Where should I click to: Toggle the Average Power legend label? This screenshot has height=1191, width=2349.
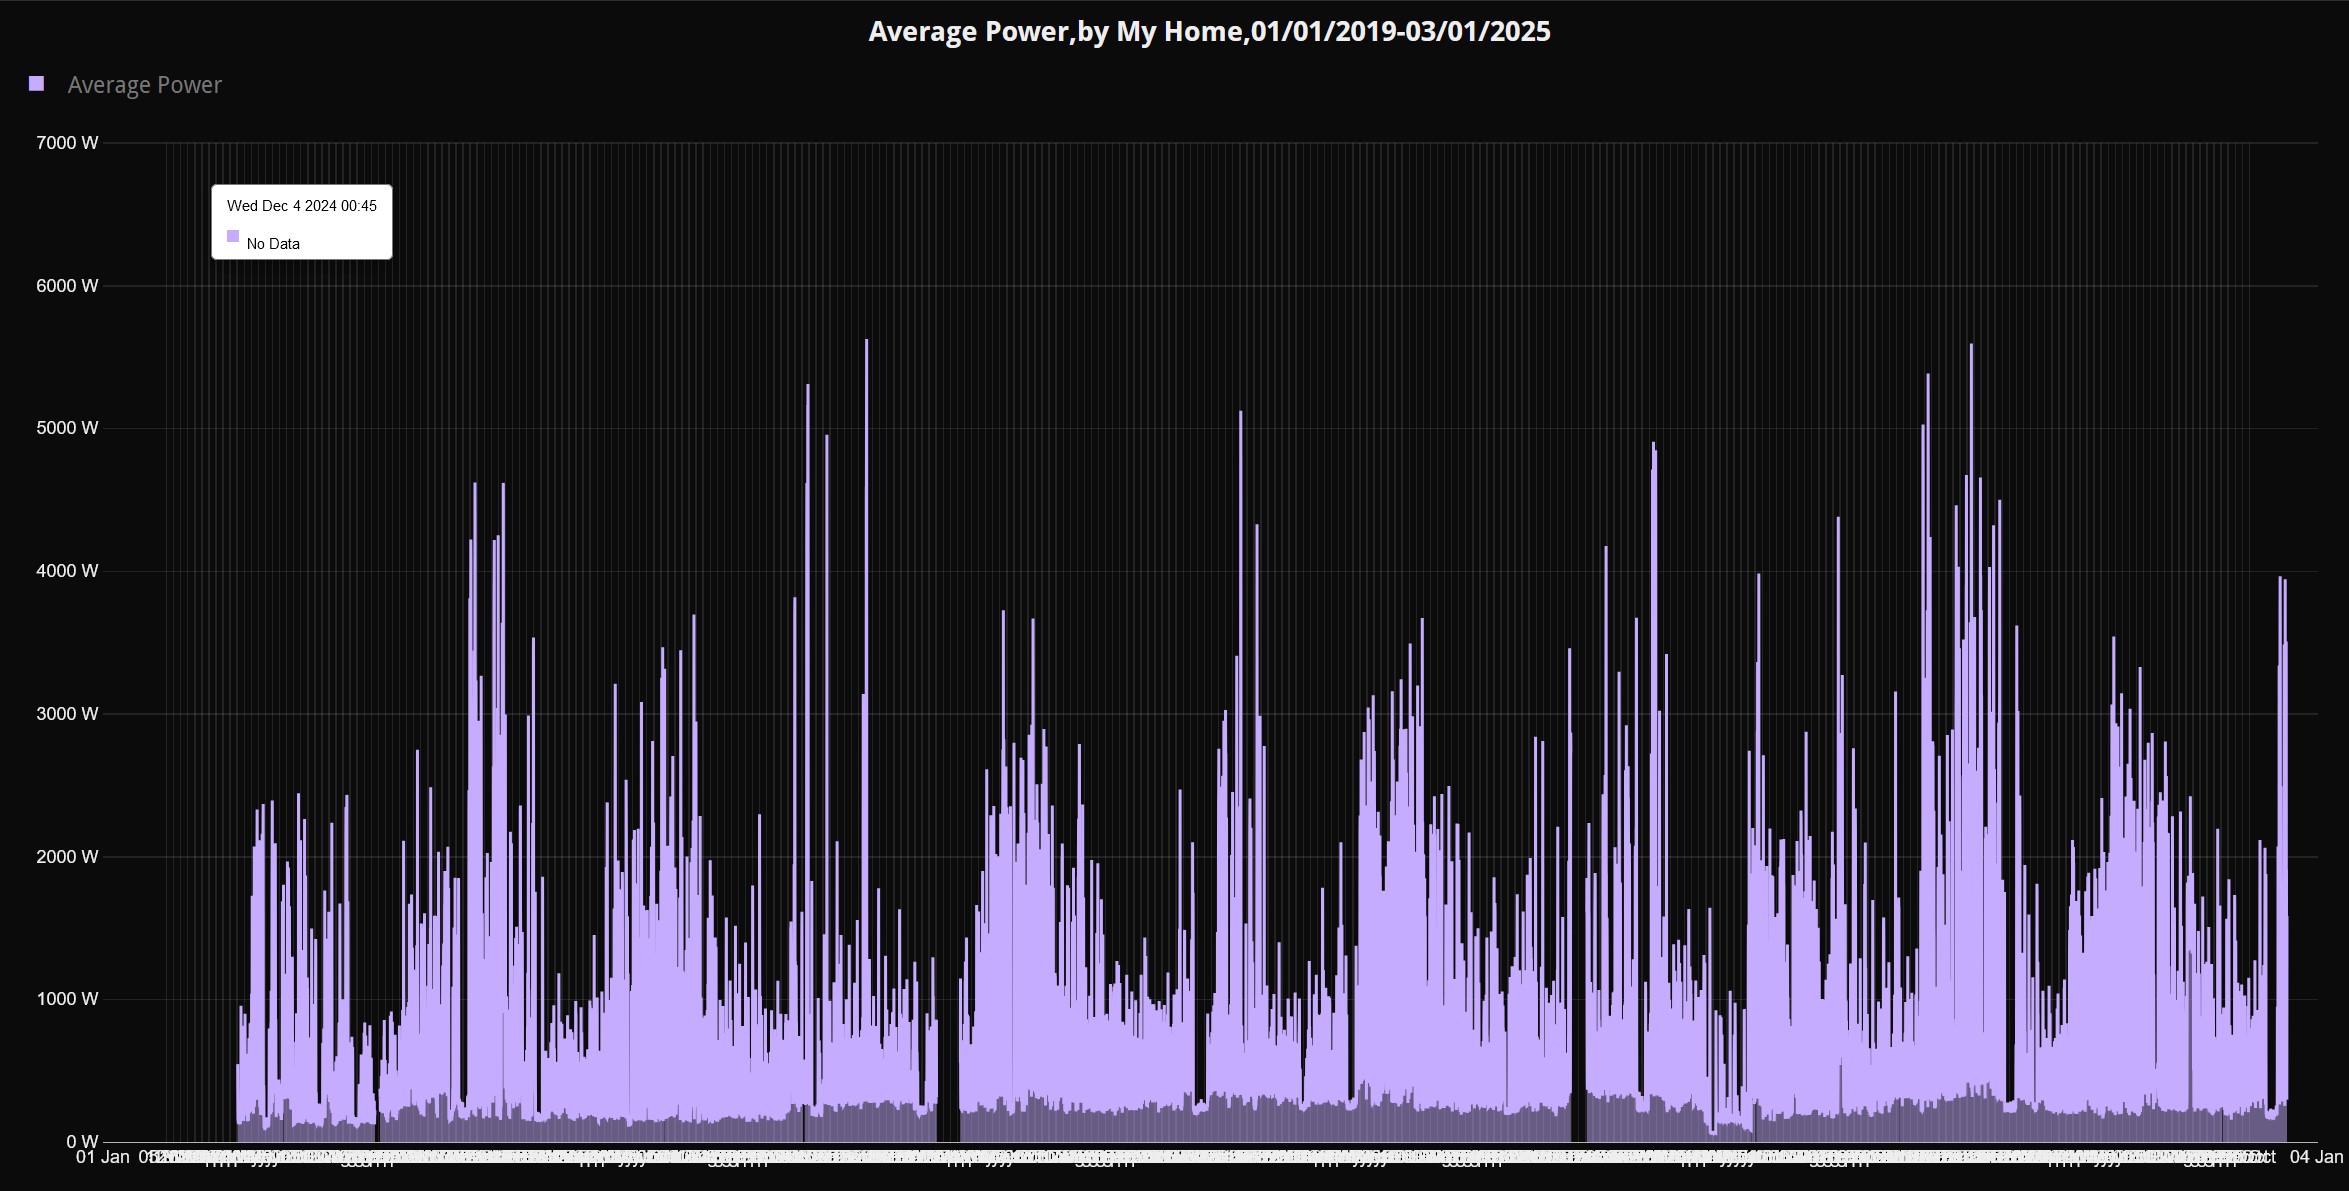click(144, 85)
